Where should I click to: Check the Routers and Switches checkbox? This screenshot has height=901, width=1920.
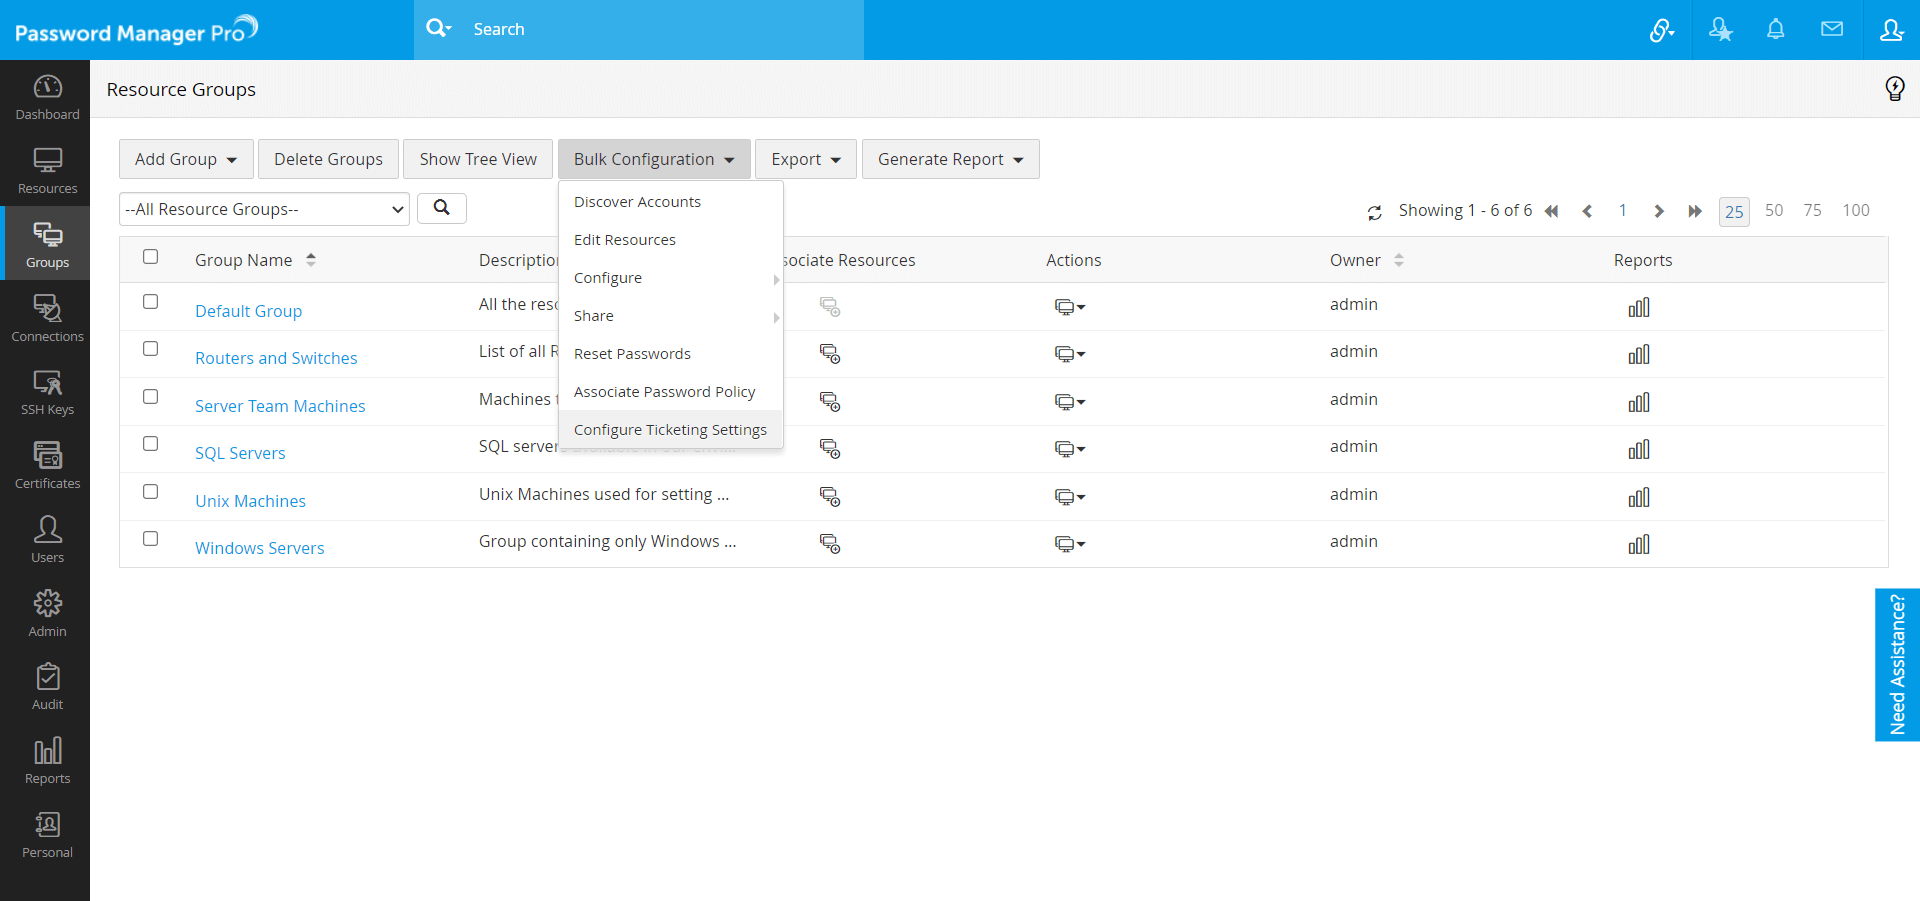(x=151, y=349)
